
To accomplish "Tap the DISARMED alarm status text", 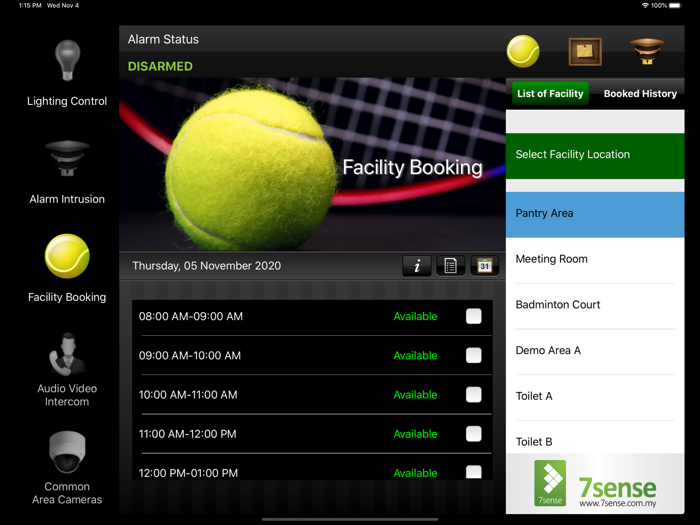I will click(x=160, y=67).
